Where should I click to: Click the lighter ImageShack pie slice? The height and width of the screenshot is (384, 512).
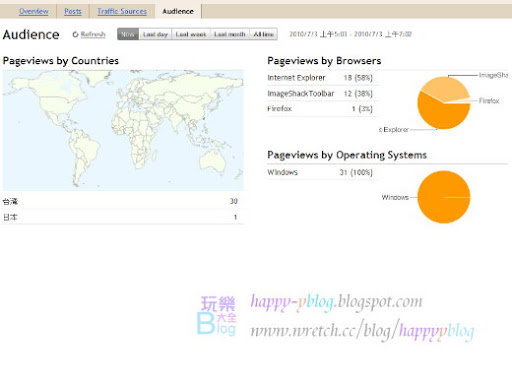point(443,88)
